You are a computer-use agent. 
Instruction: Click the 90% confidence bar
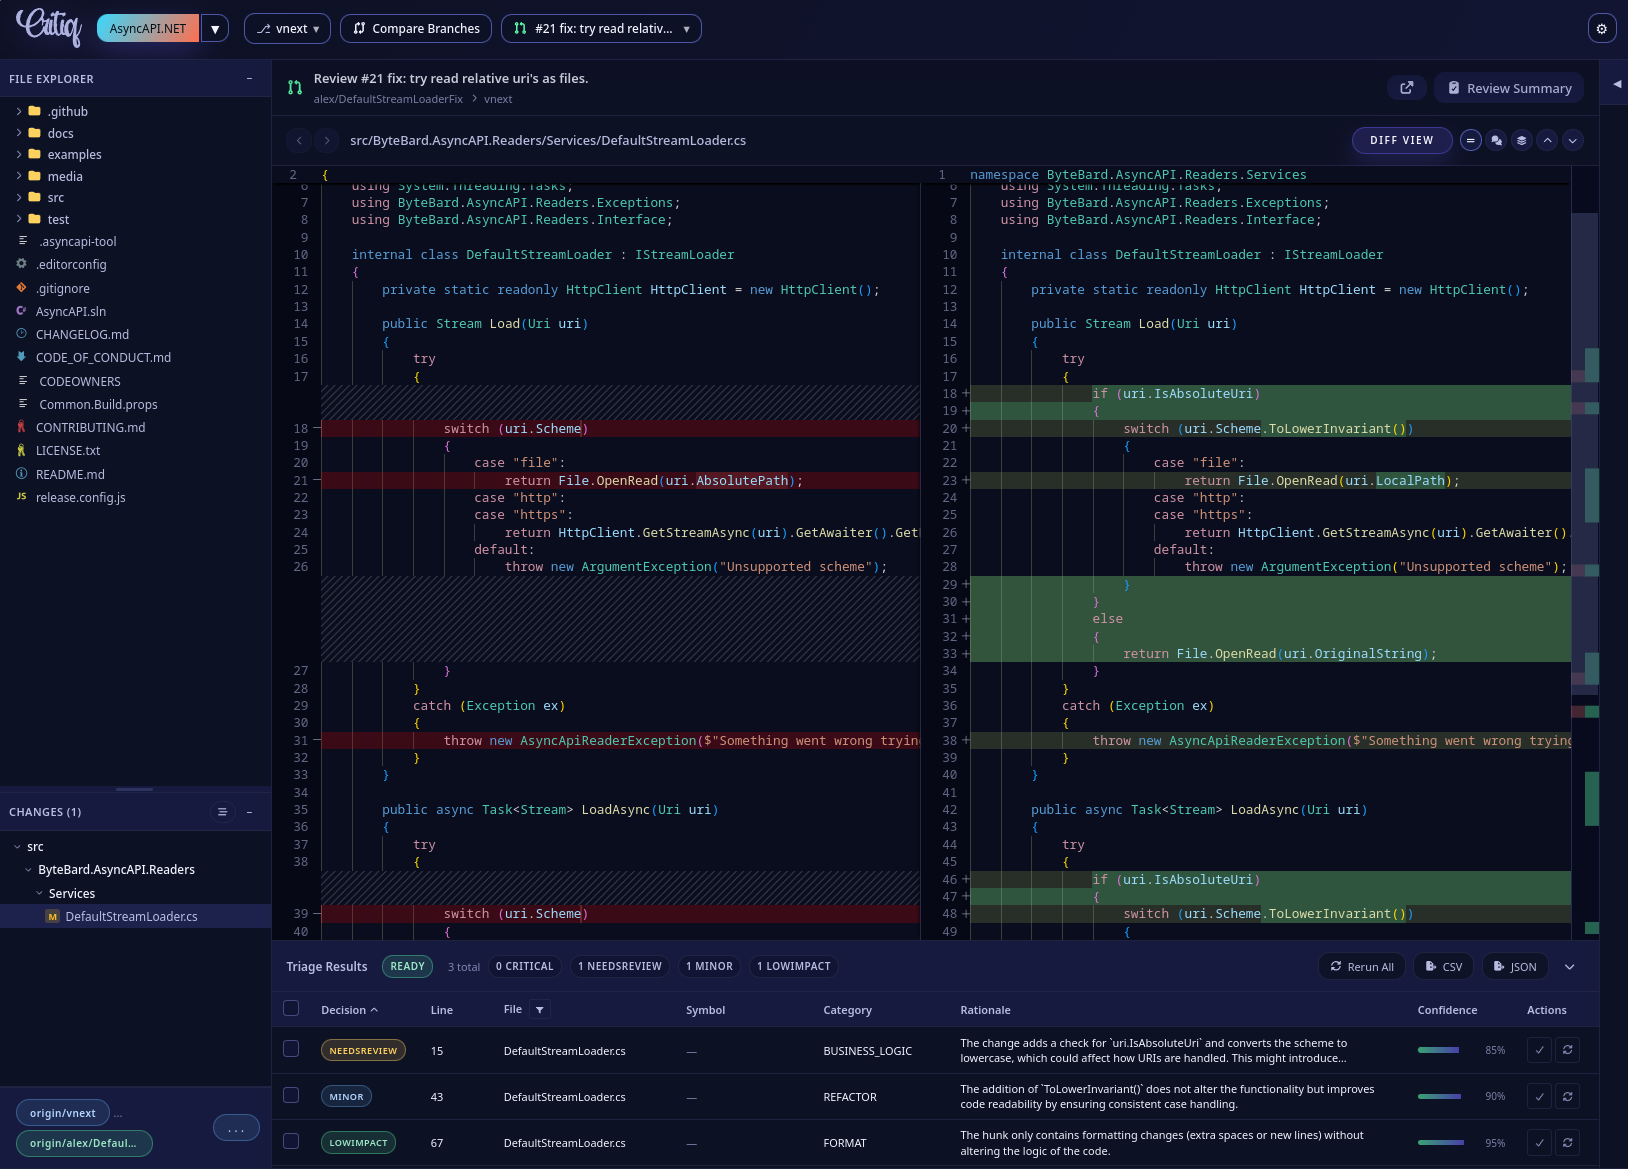click(x=1440, y=1096)
